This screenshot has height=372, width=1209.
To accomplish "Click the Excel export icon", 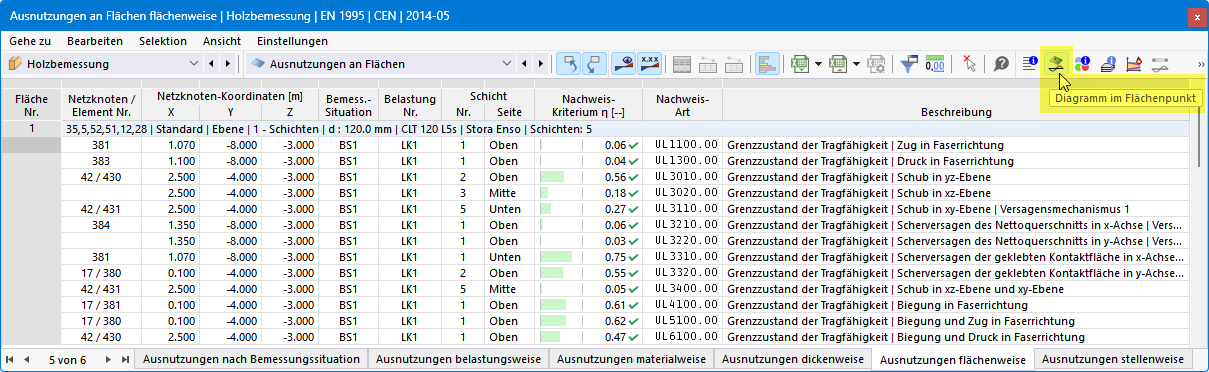I will click(x=800, y=63).
